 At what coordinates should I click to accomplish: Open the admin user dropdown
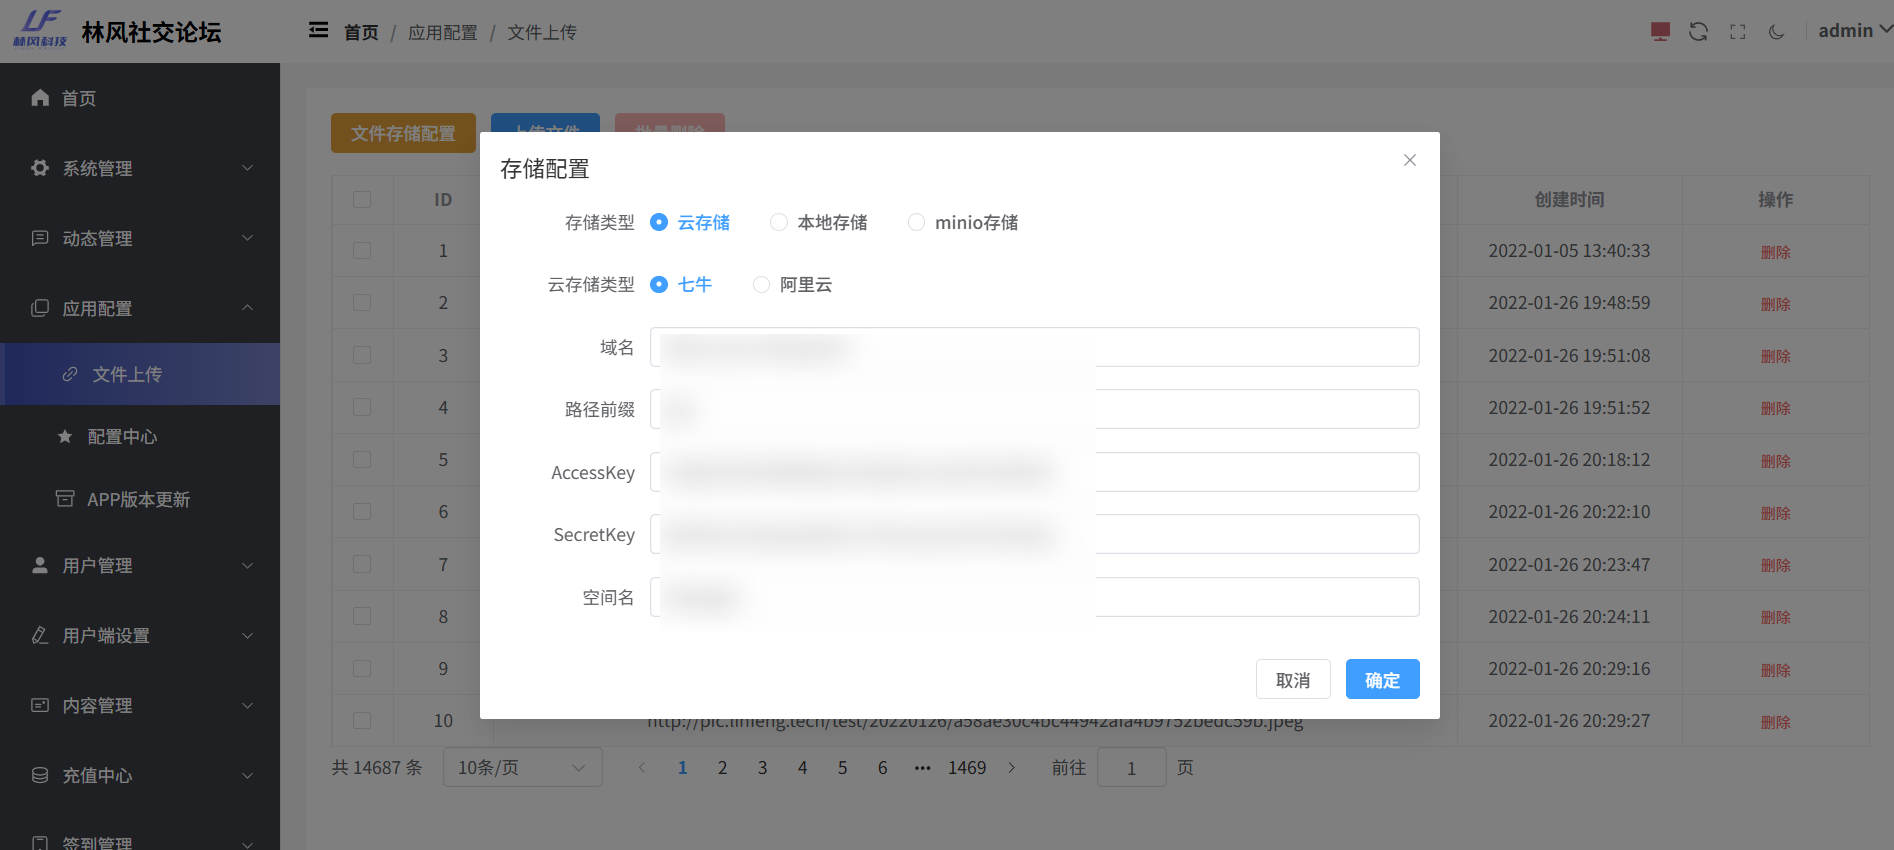pos(1855,31)
